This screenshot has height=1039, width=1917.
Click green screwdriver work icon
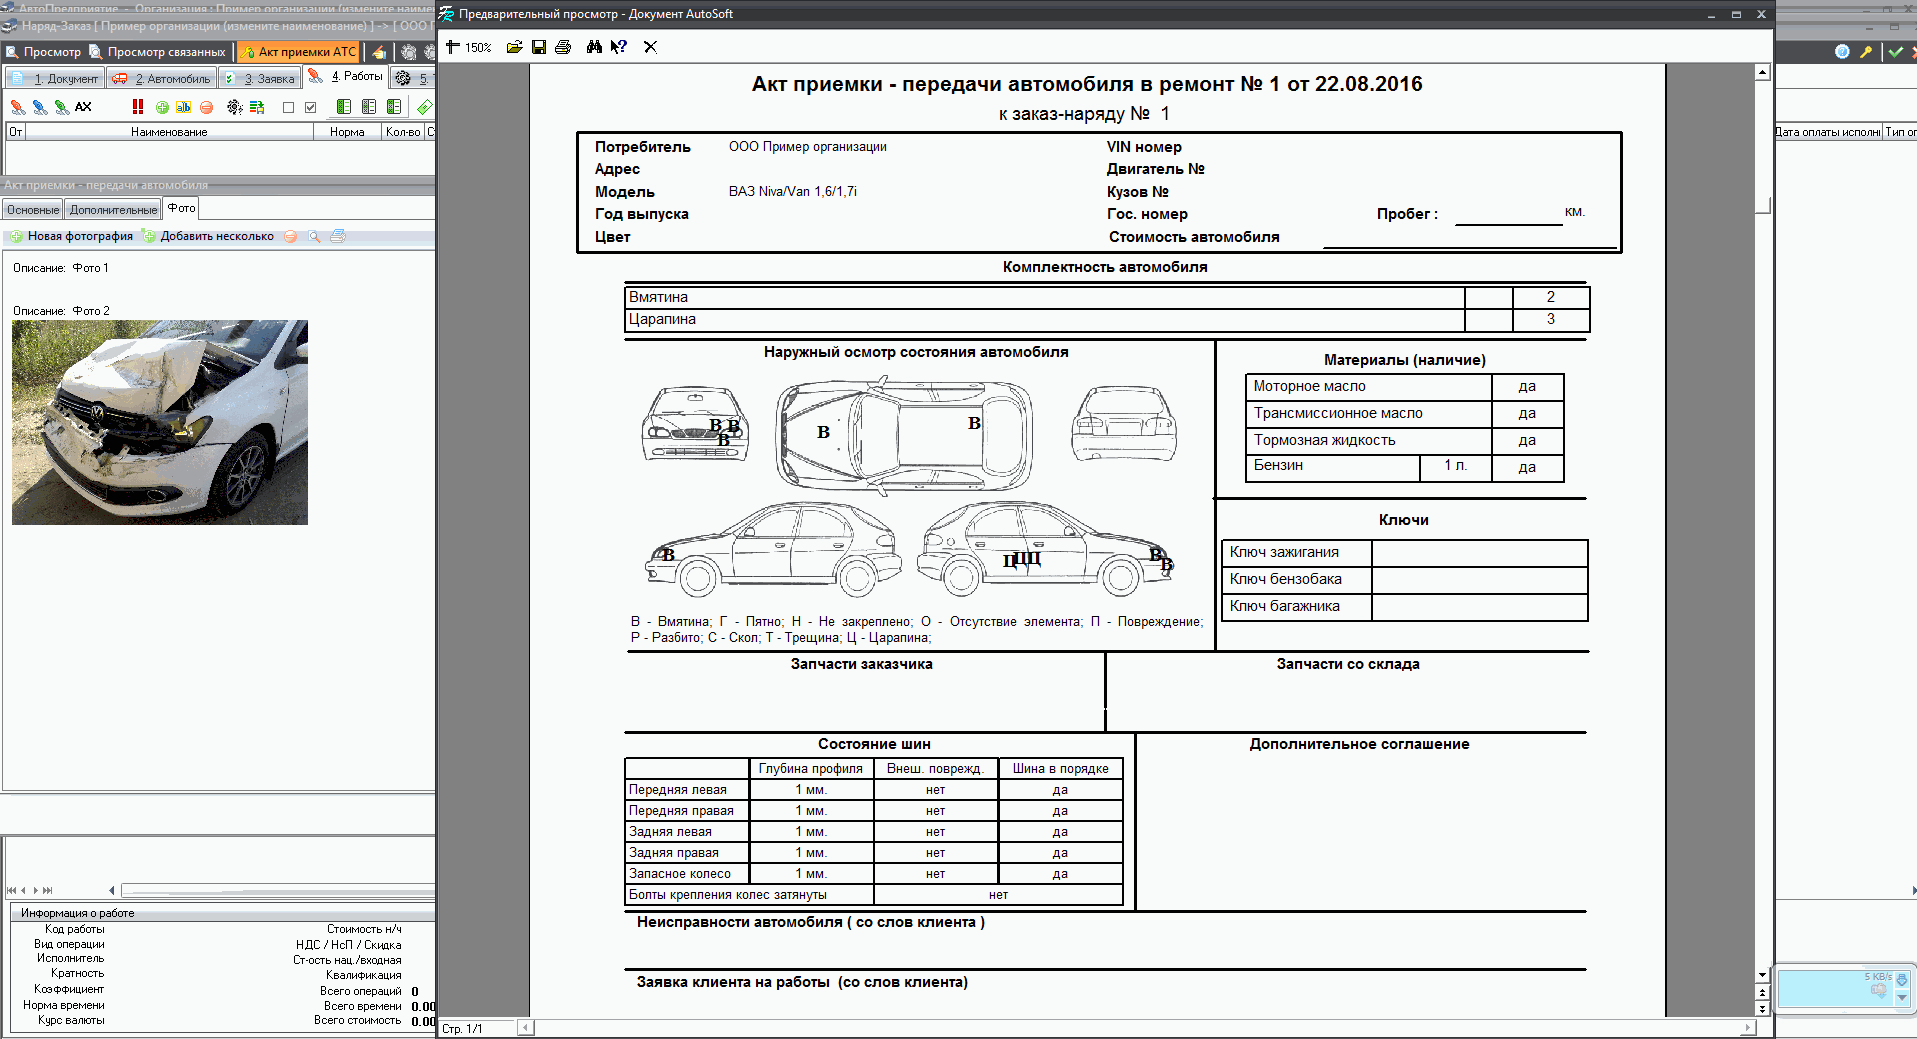coord(62,107)
